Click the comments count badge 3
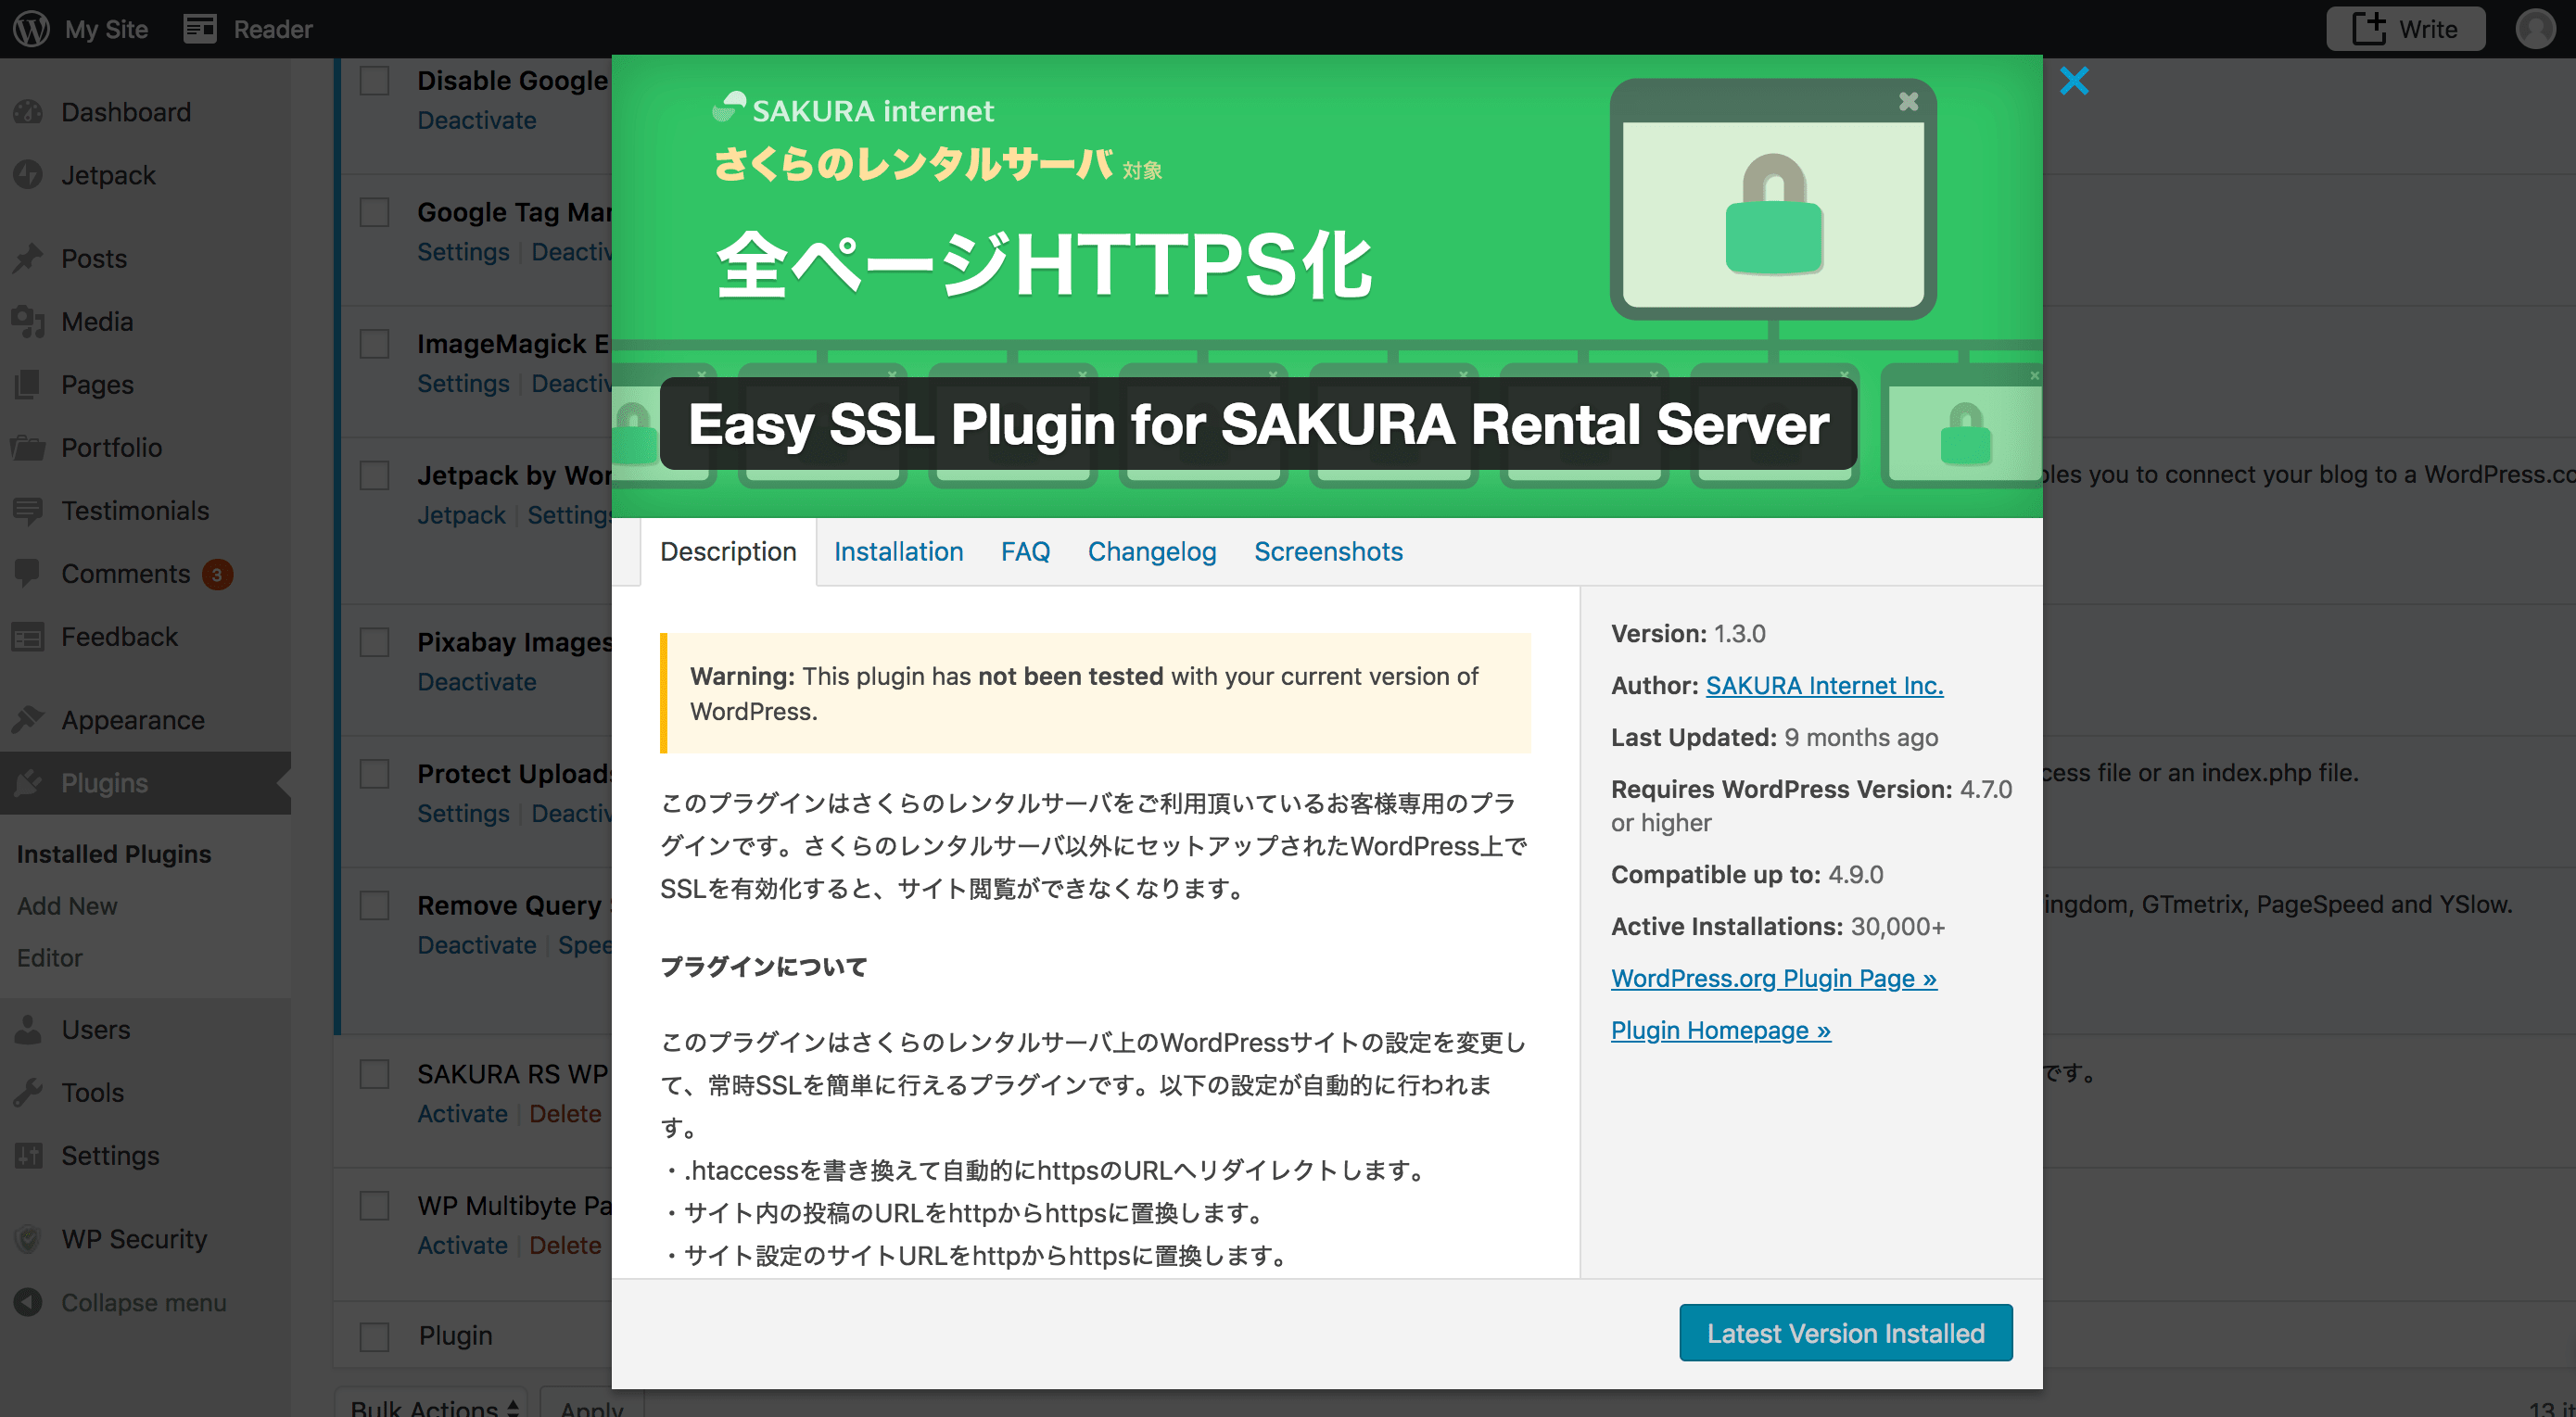 coord(217,574)
